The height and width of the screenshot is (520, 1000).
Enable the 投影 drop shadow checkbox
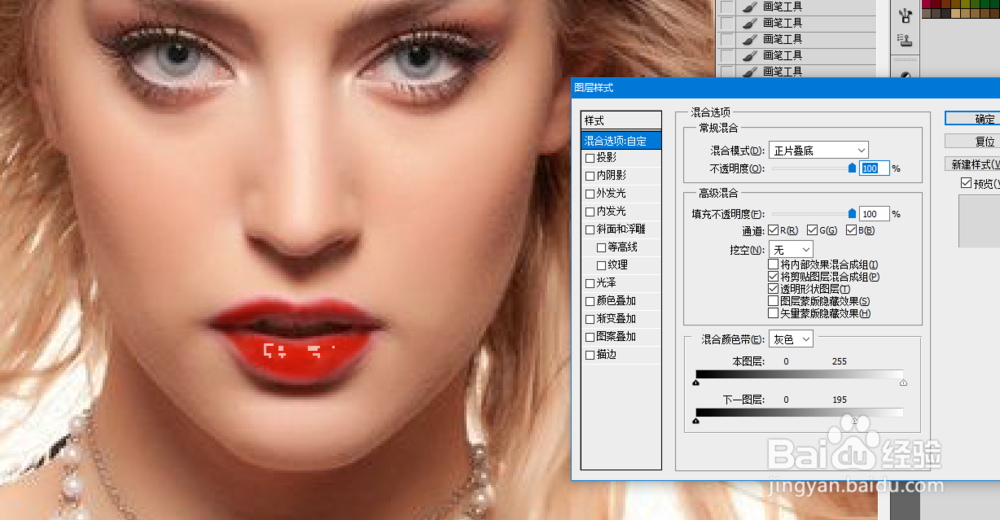(x=590, y=158)
